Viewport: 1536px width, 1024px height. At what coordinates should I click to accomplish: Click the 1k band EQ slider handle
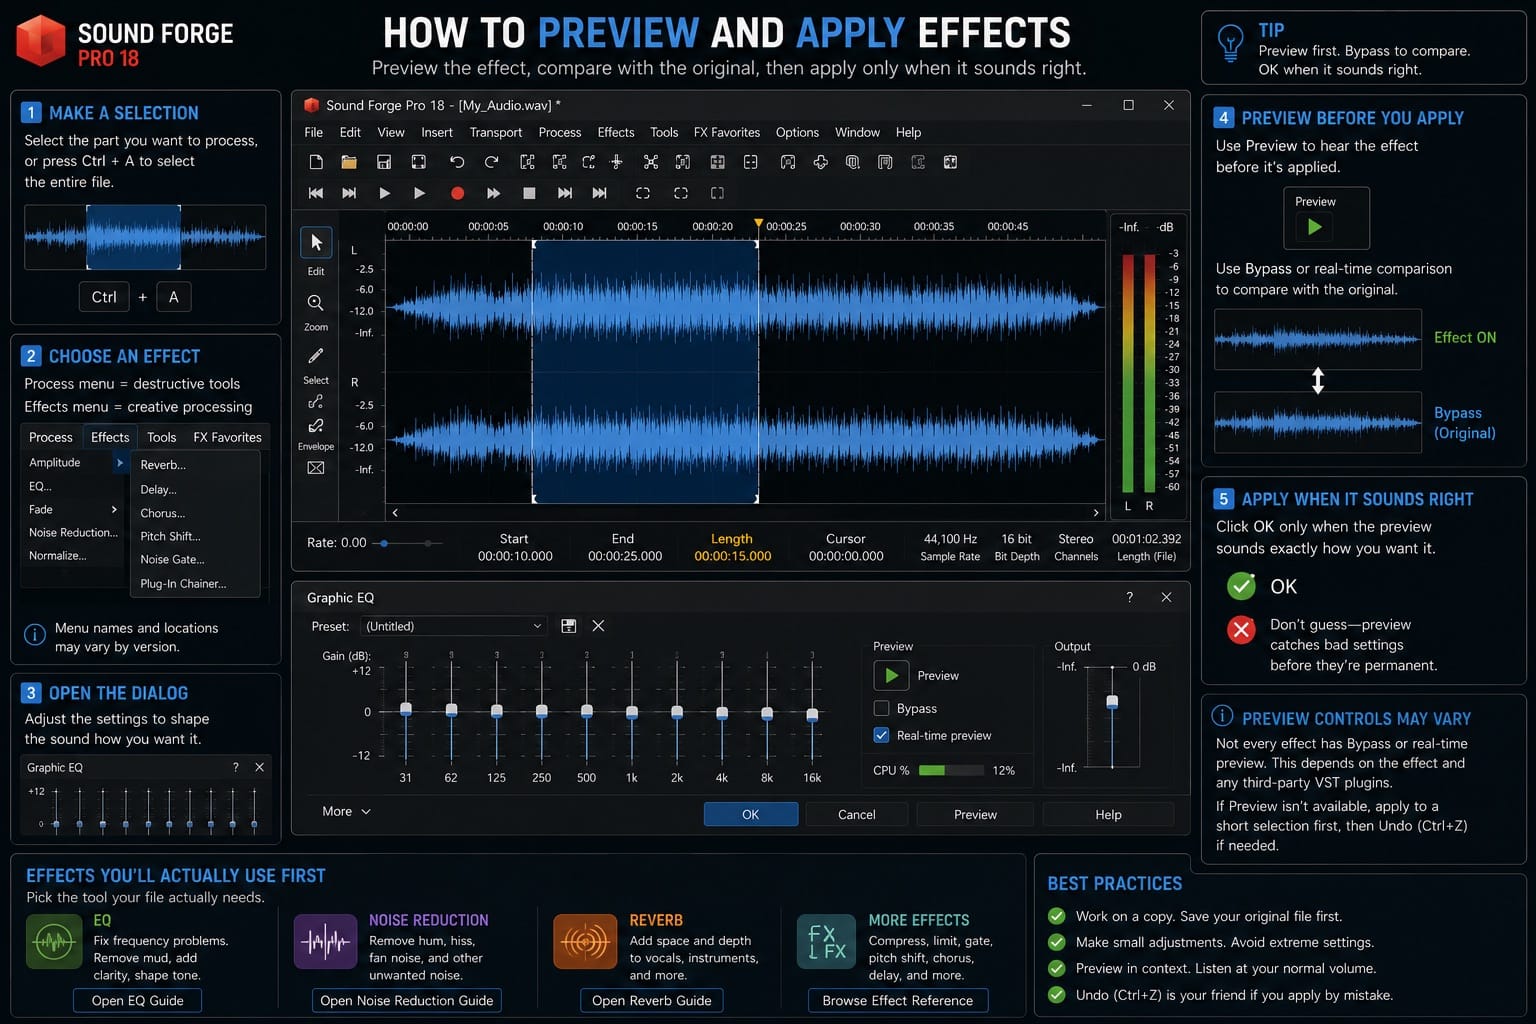tap(631, 712)
